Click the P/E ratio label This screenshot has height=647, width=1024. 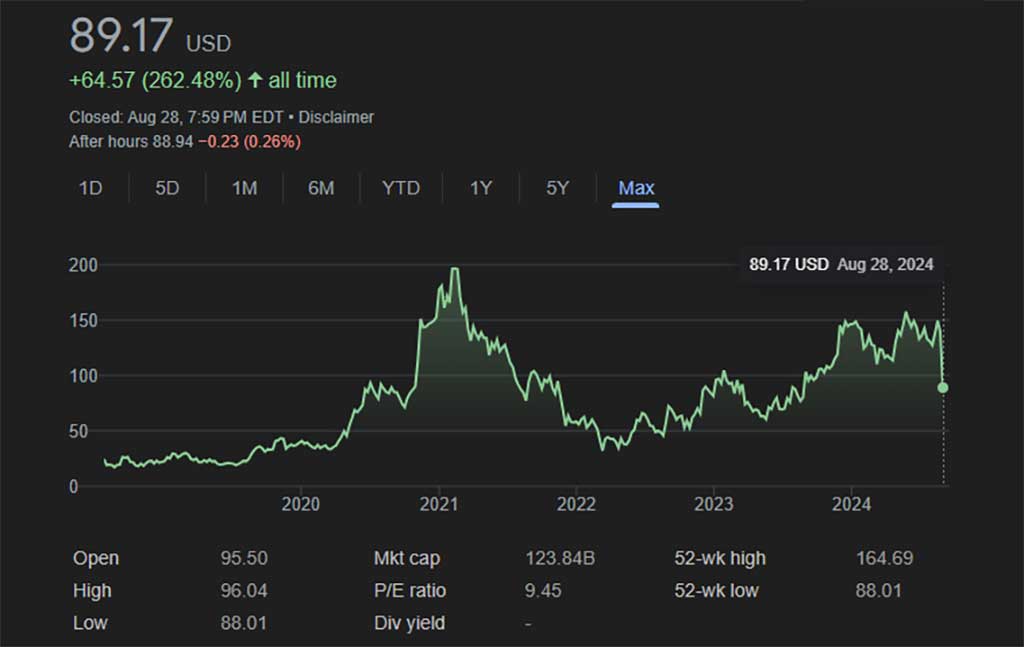click(x=410, y=591)
